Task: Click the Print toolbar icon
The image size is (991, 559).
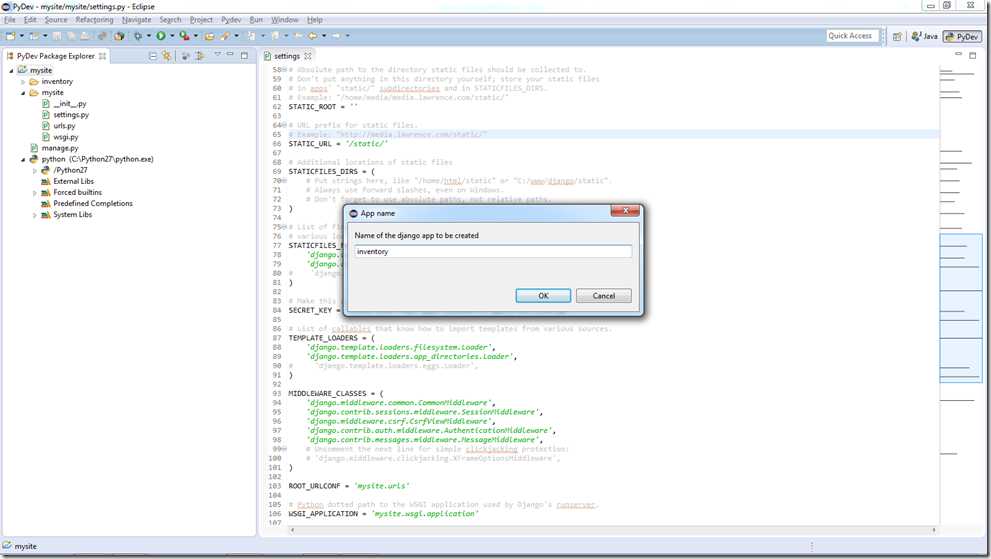Action: [85, 36]
